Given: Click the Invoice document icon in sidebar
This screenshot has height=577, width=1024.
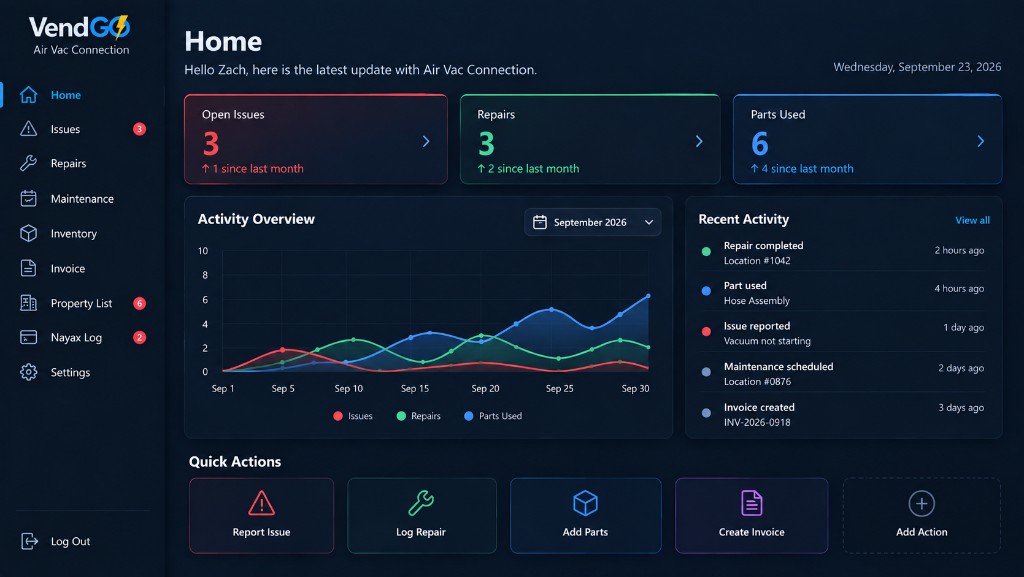Looking at the screenshot, I should 28,268.
